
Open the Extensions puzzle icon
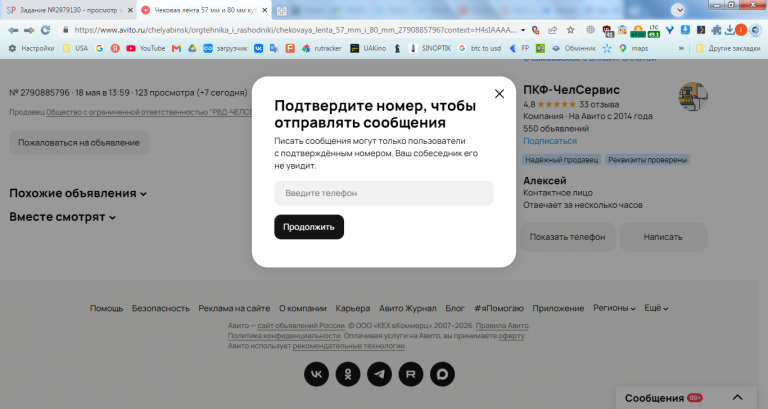716,30
